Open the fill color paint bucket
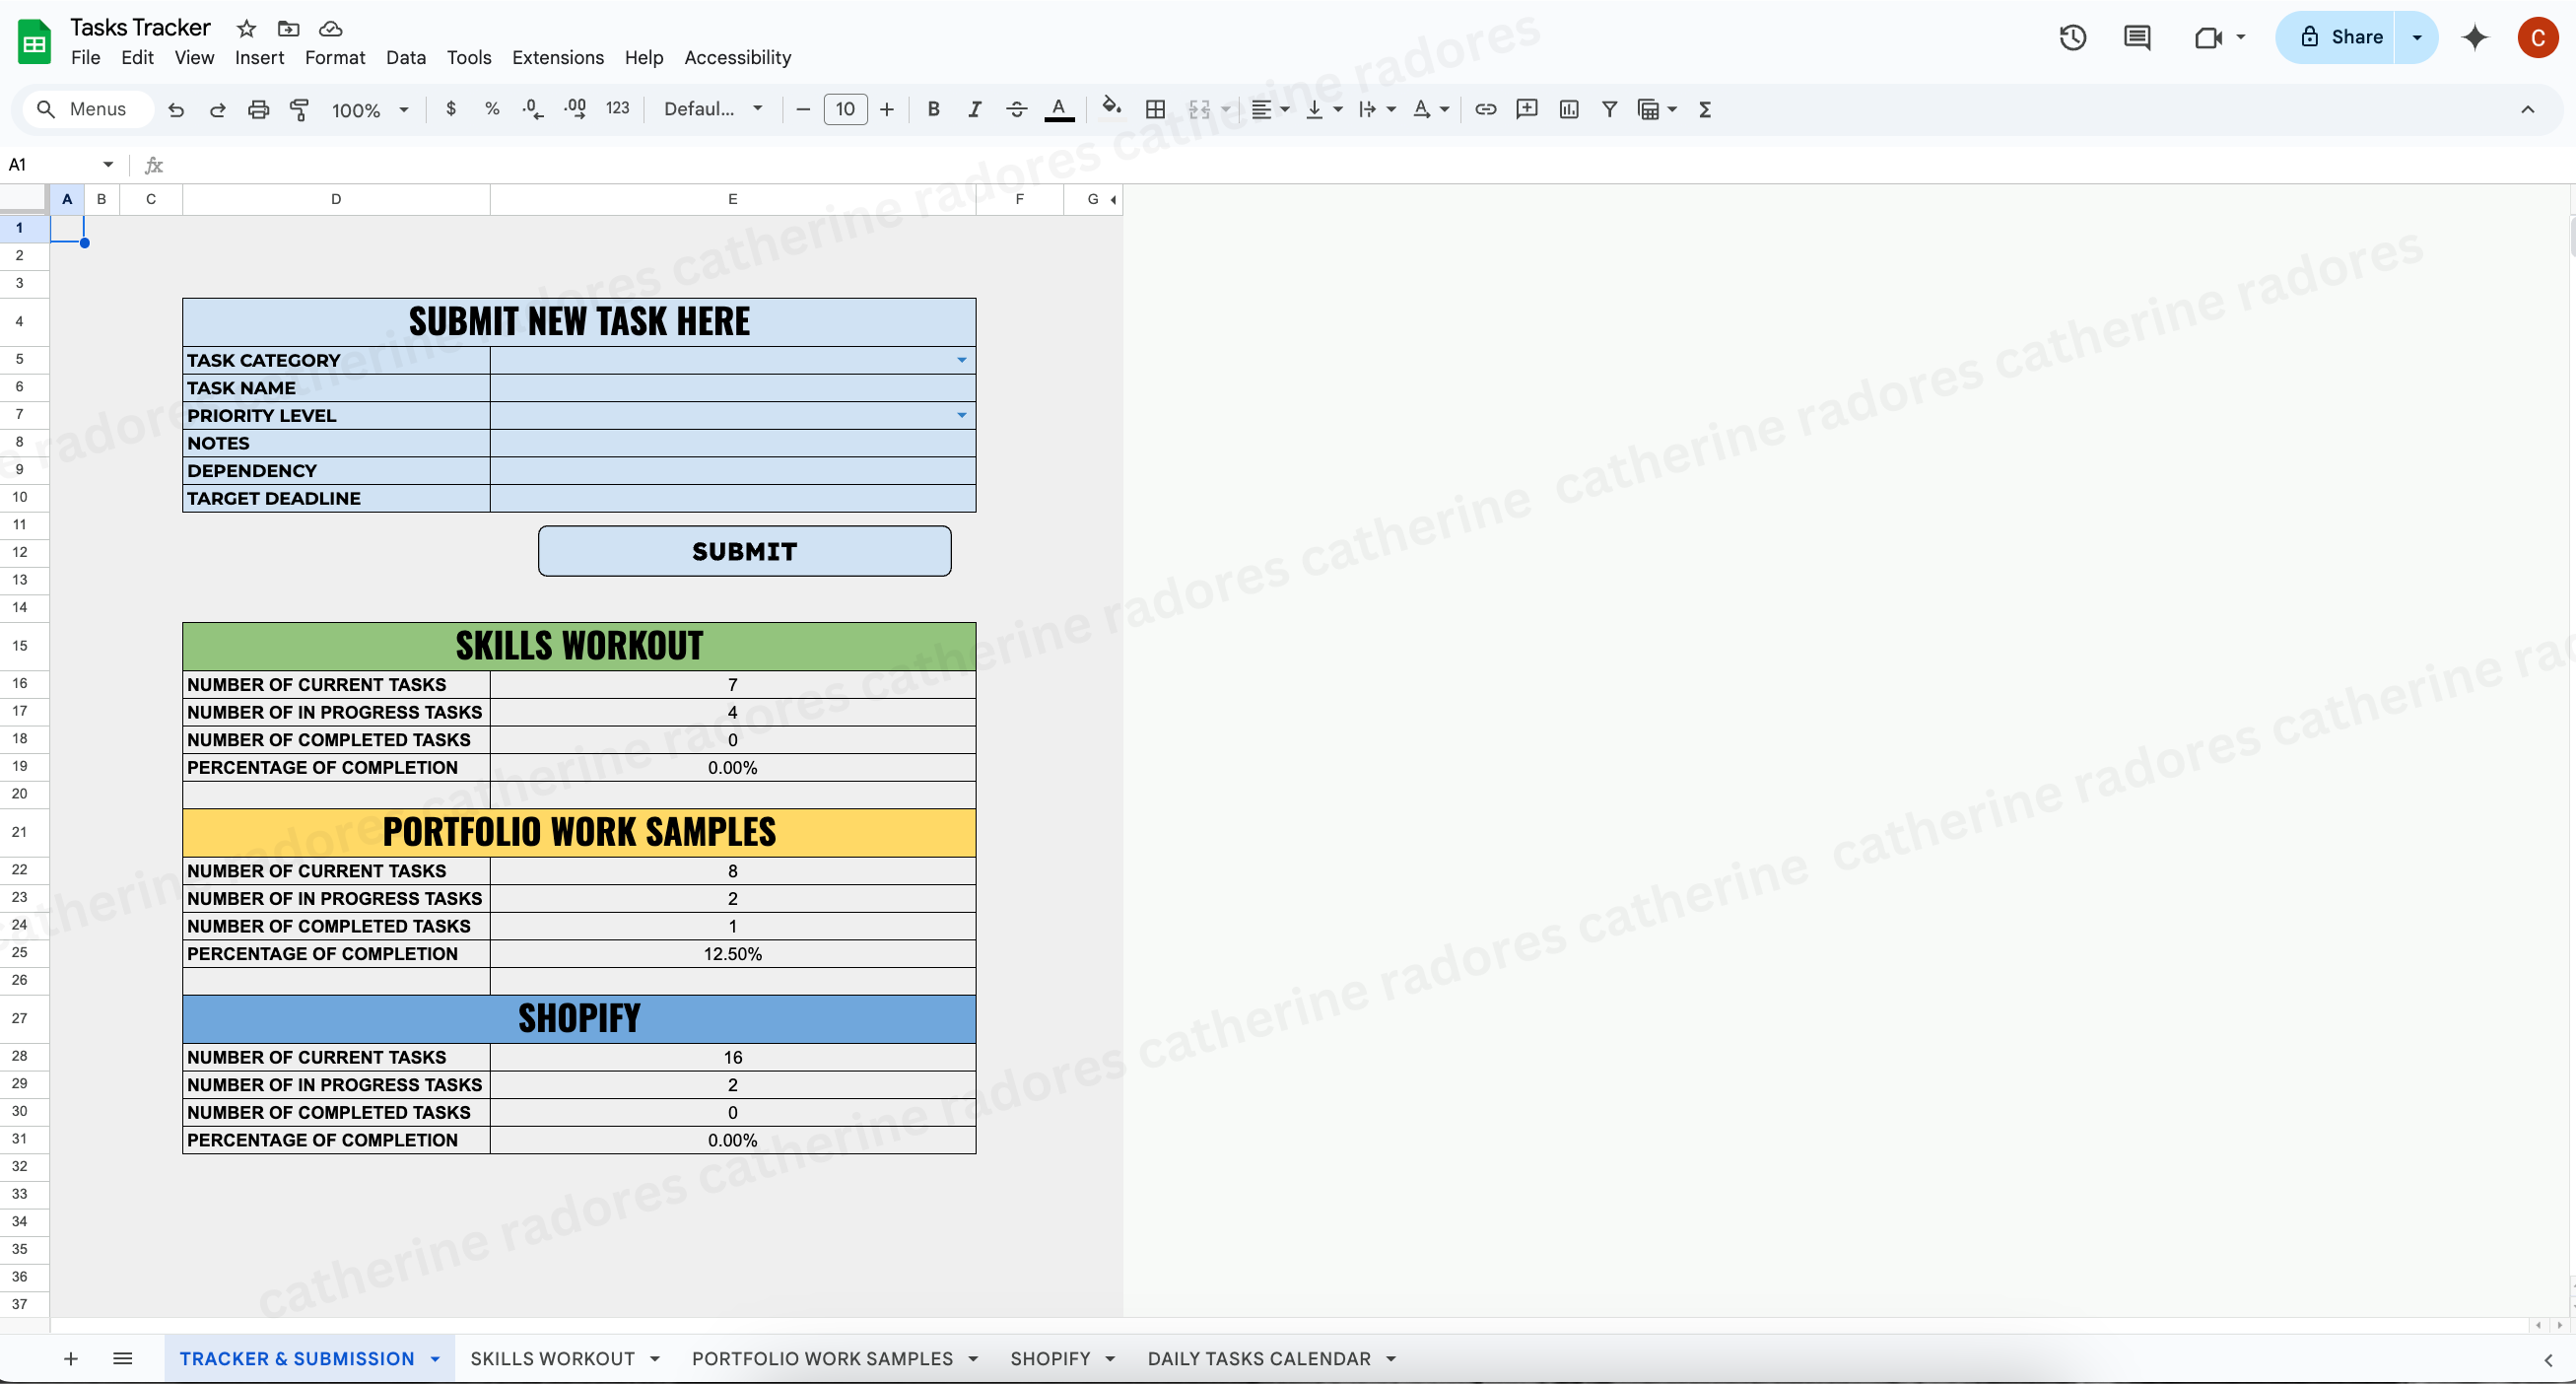This screenshot has height=1384, width=2576. 1111,107
